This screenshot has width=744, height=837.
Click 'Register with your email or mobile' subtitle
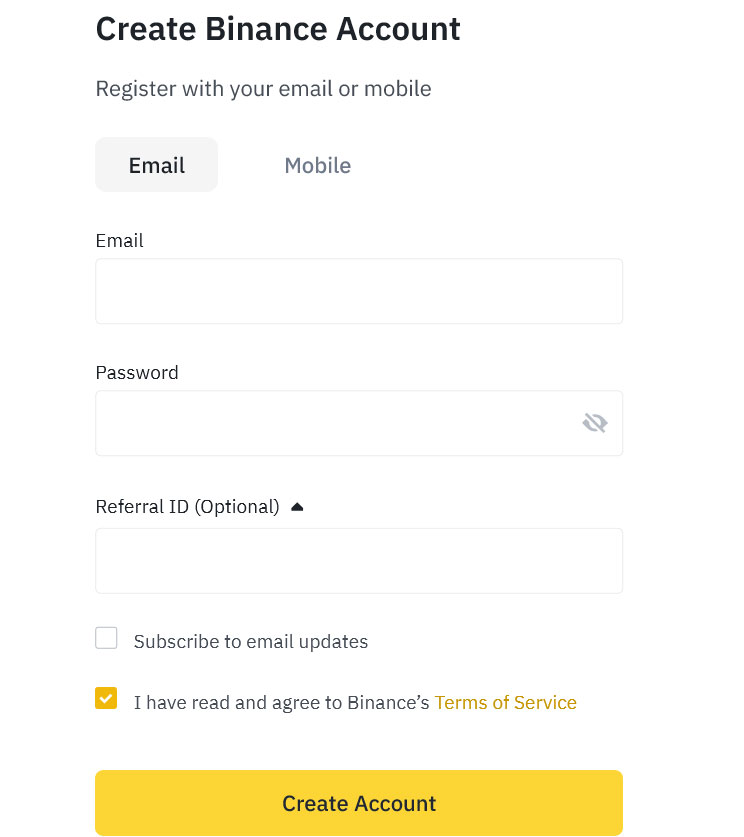tap(263, 89)
